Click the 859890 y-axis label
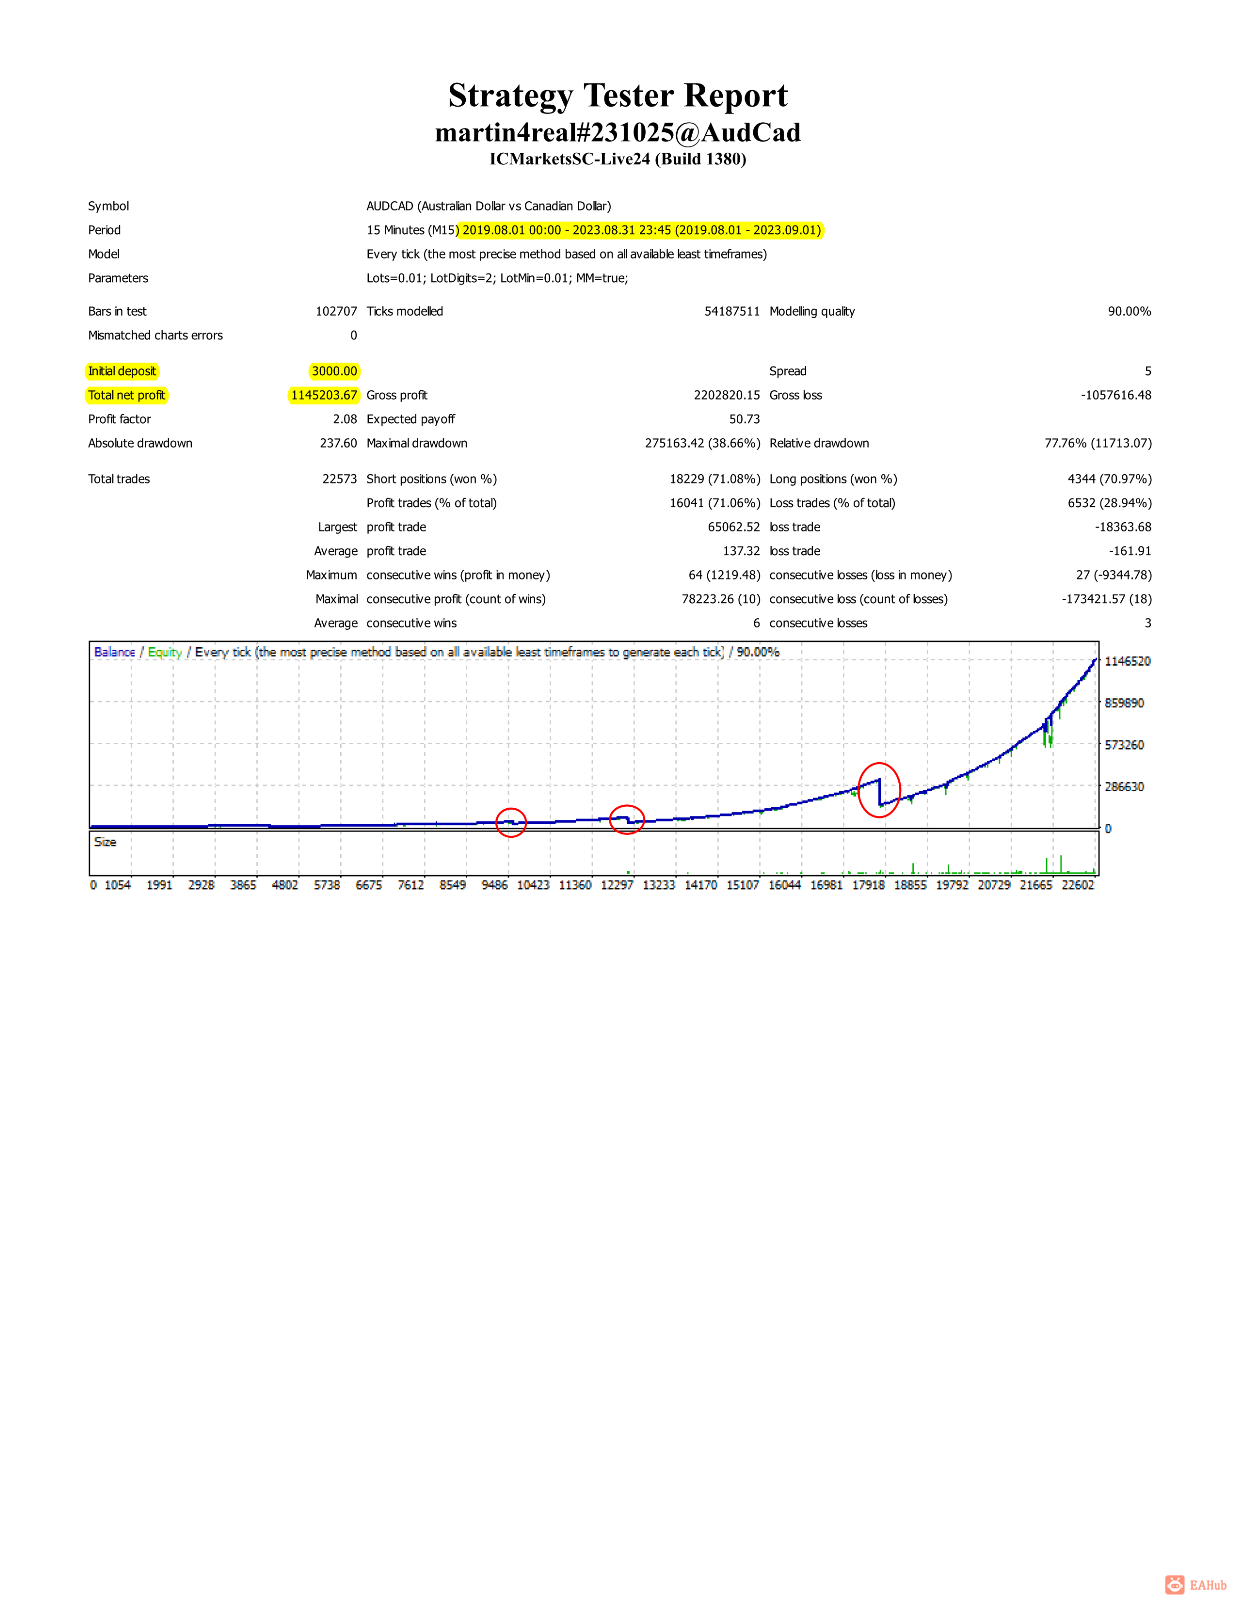 click(1124, 703)
